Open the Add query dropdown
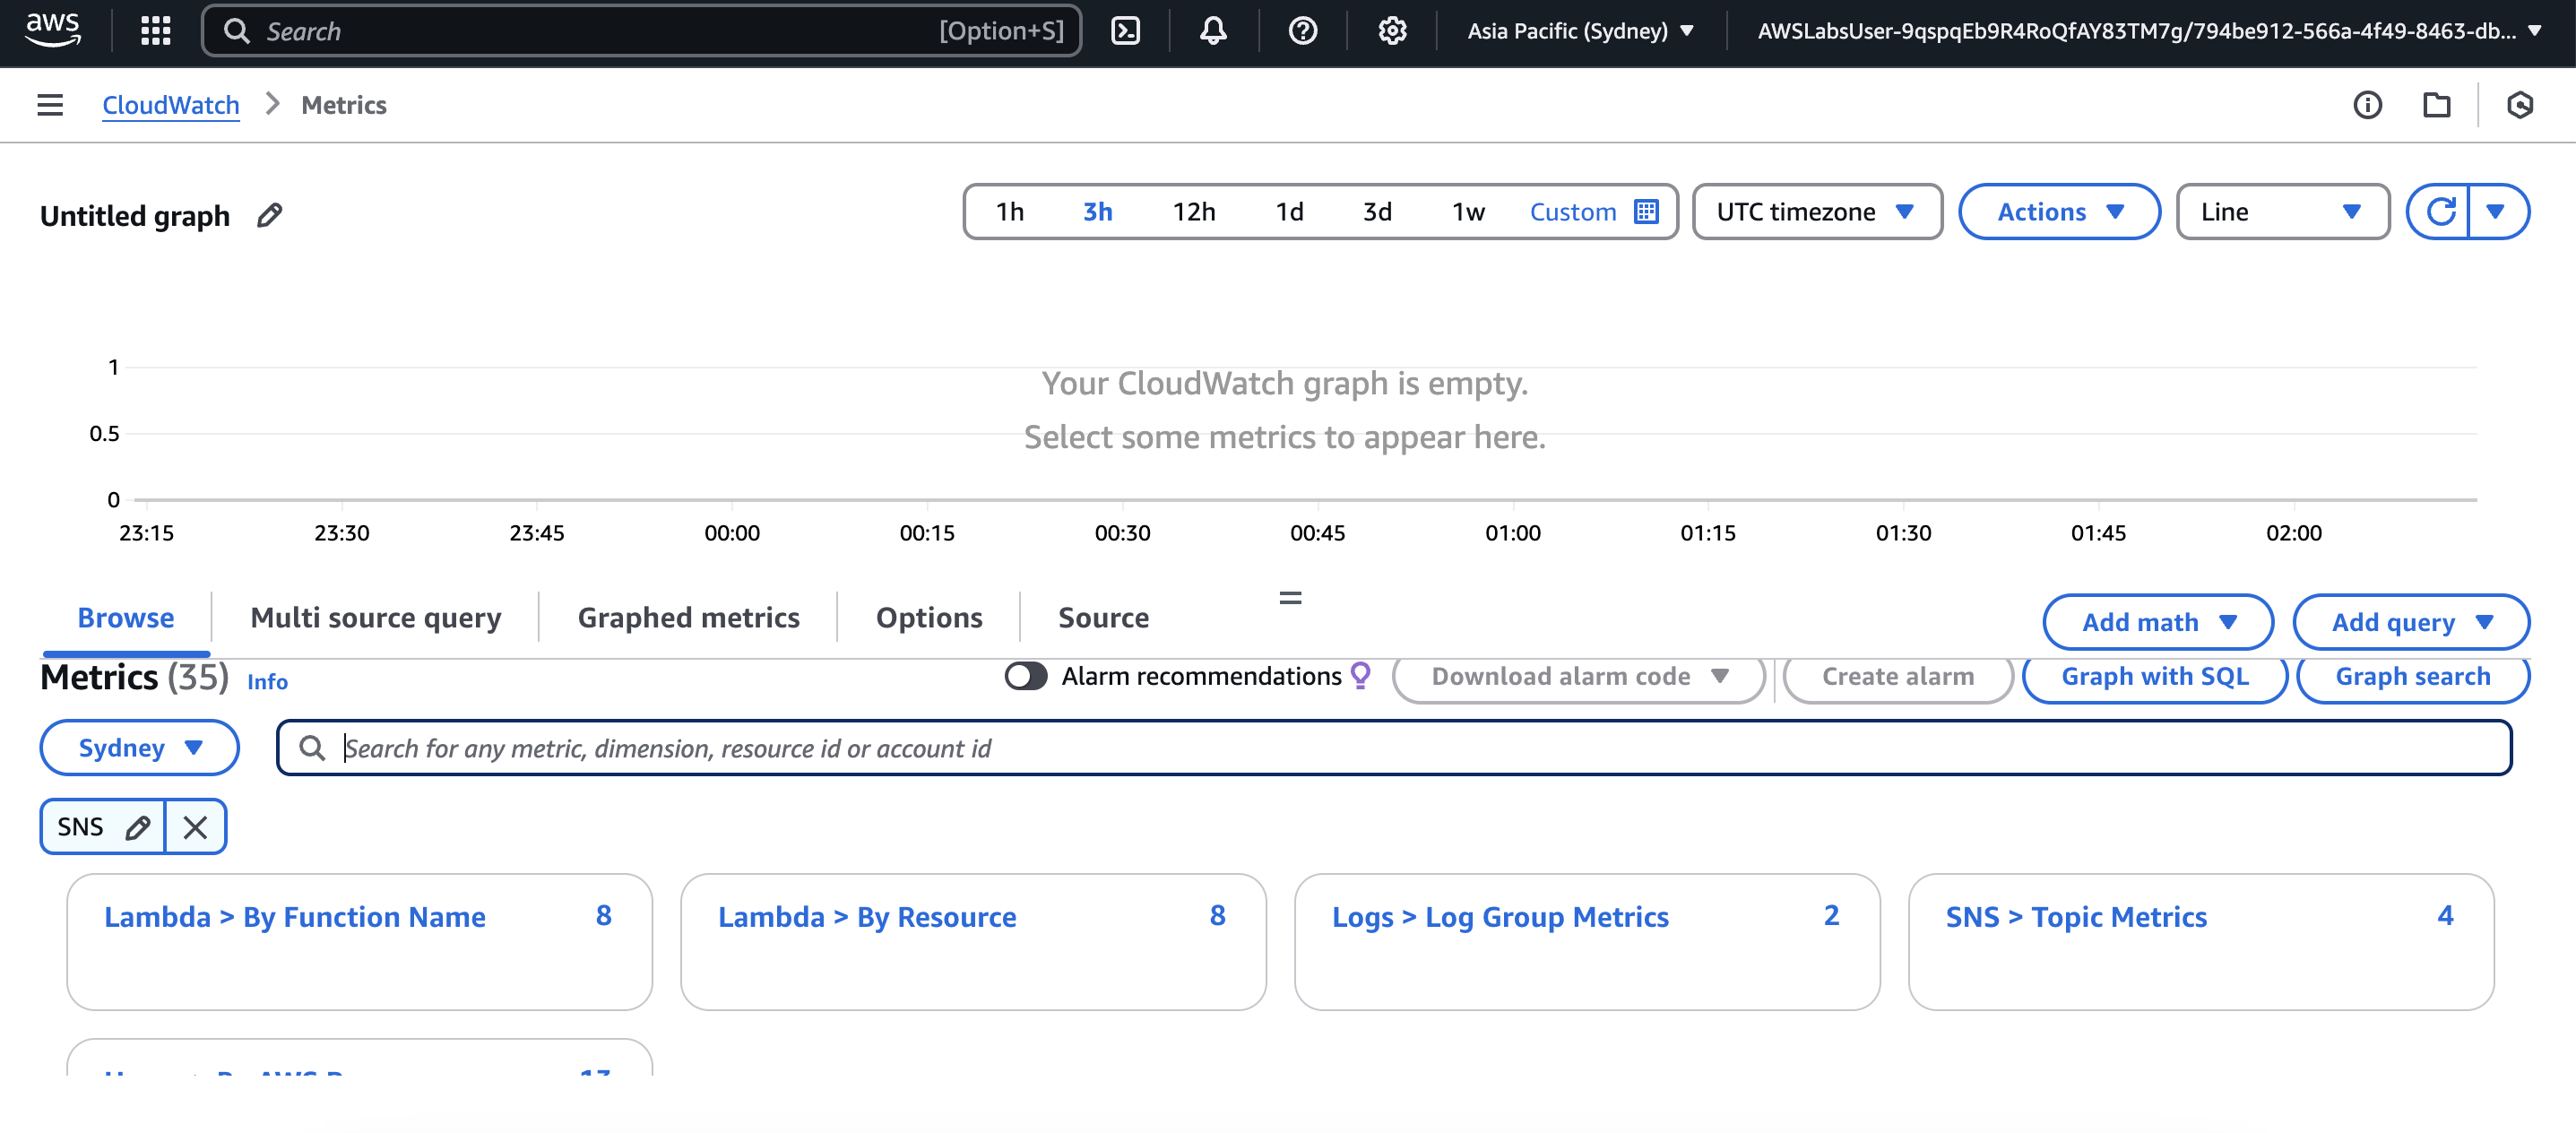The height and width of the screenshot is (1133, 2576). (x=2410, y=622)
